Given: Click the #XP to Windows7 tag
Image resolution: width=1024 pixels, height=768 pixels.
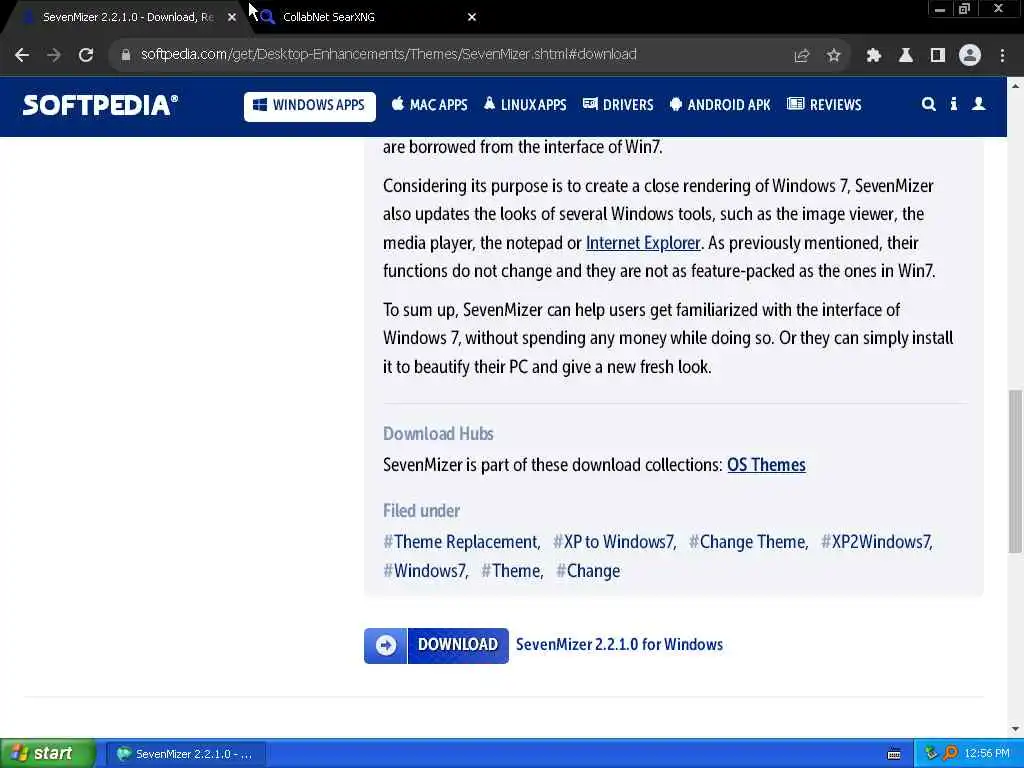Looking at the screenshot, I should pos(614,542).
